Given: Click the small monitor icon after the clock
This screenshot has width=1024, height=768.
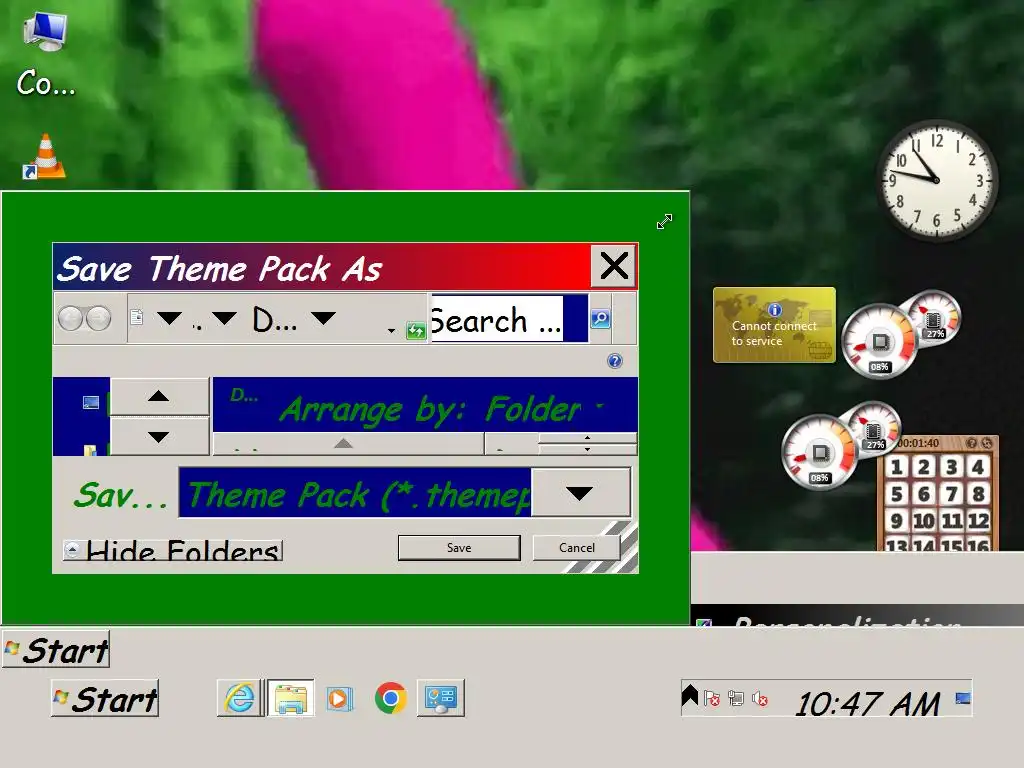Looking at the screenshot, I should point(963,699).
